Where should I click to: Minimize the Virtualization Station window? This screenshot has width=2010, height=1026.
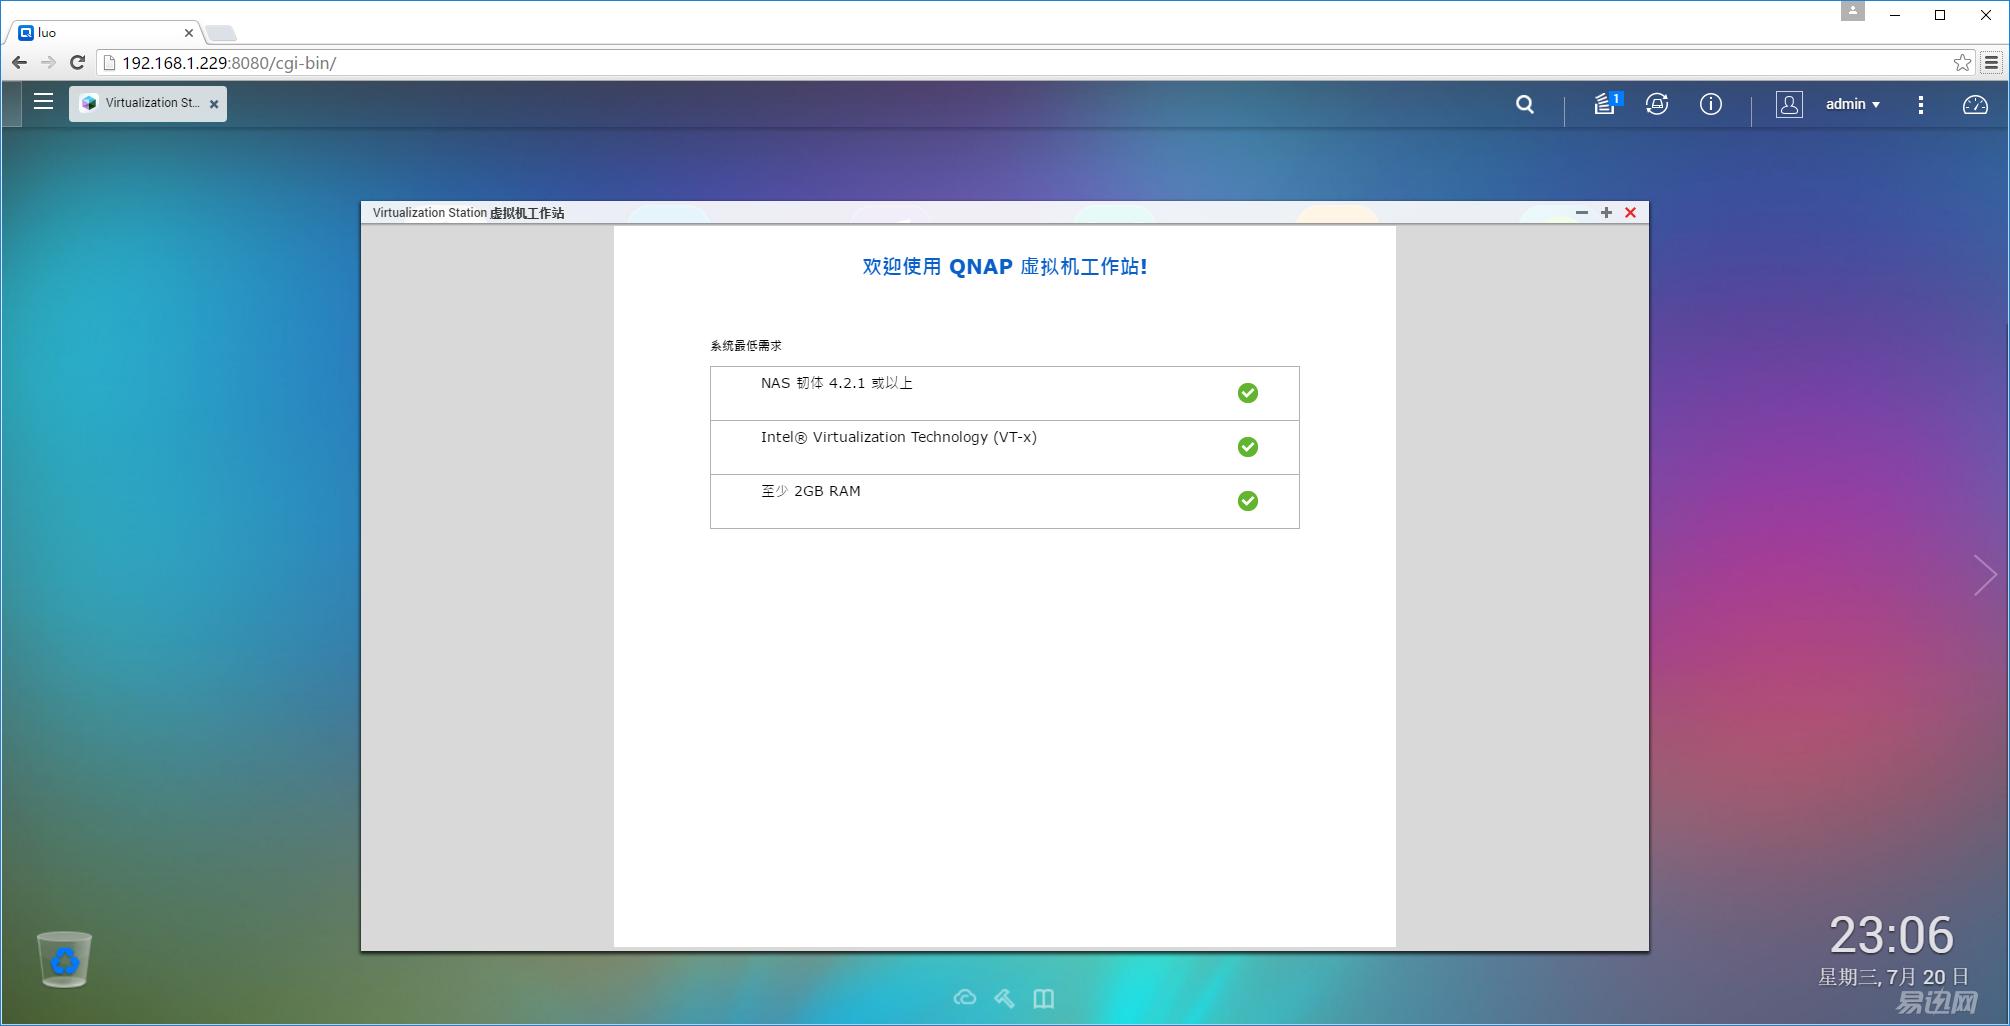tap(1582, 212)
